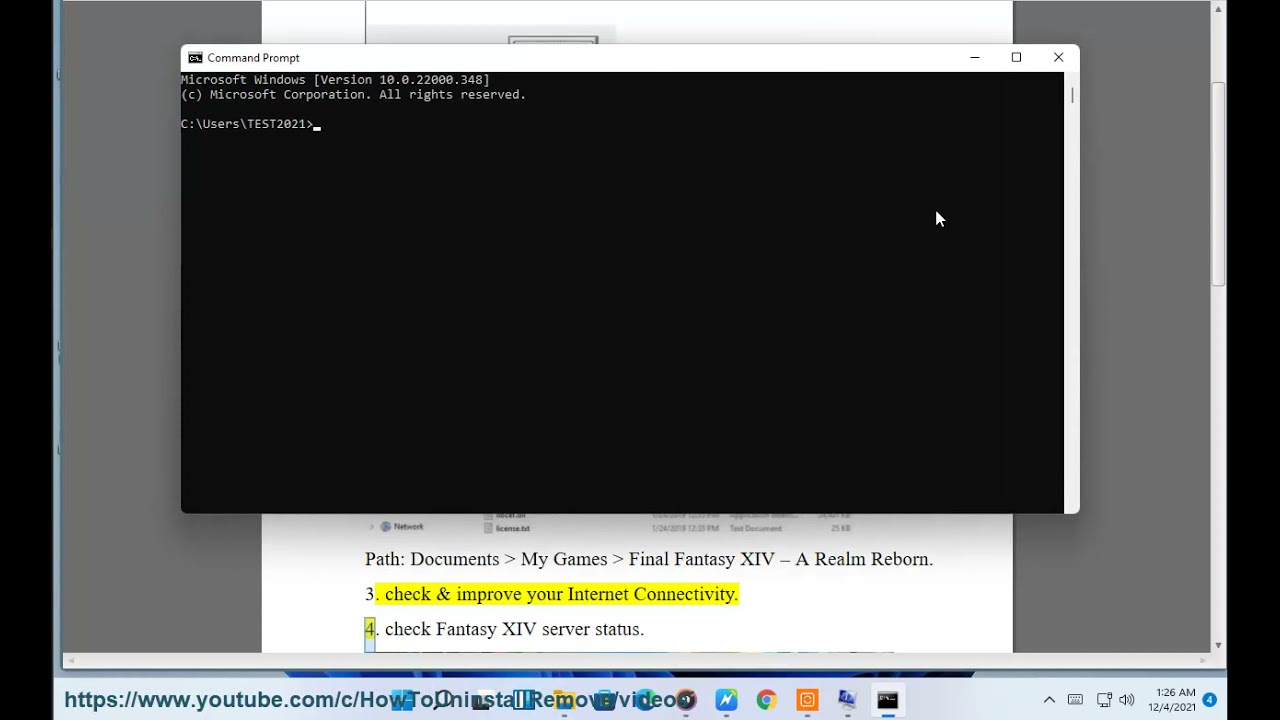Viewport: 1280px width, 720px height.
Task: Click the Network item in document screenshot
Action: (x=402, y=527)
